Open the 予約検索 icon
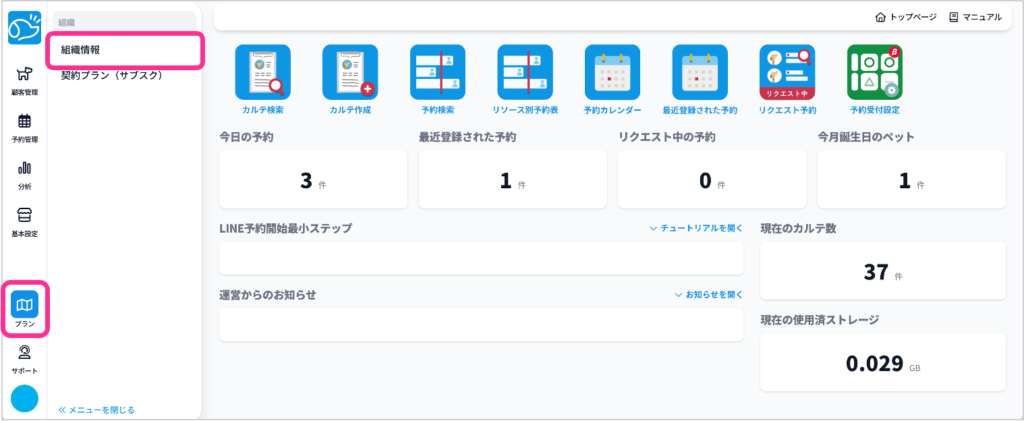 tap(437, 73)
